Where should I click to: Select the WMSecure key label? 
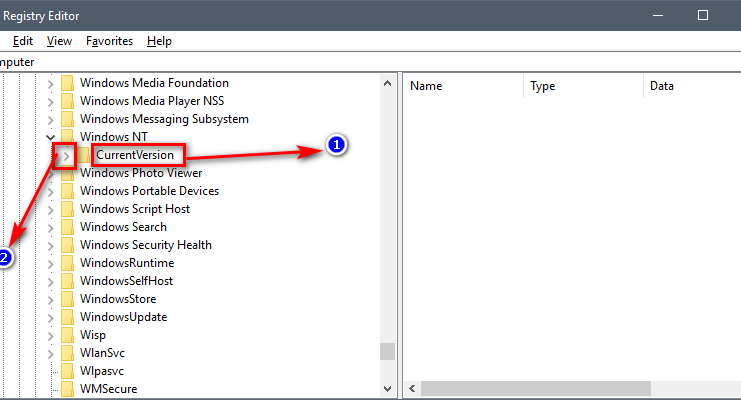point(109,389)
